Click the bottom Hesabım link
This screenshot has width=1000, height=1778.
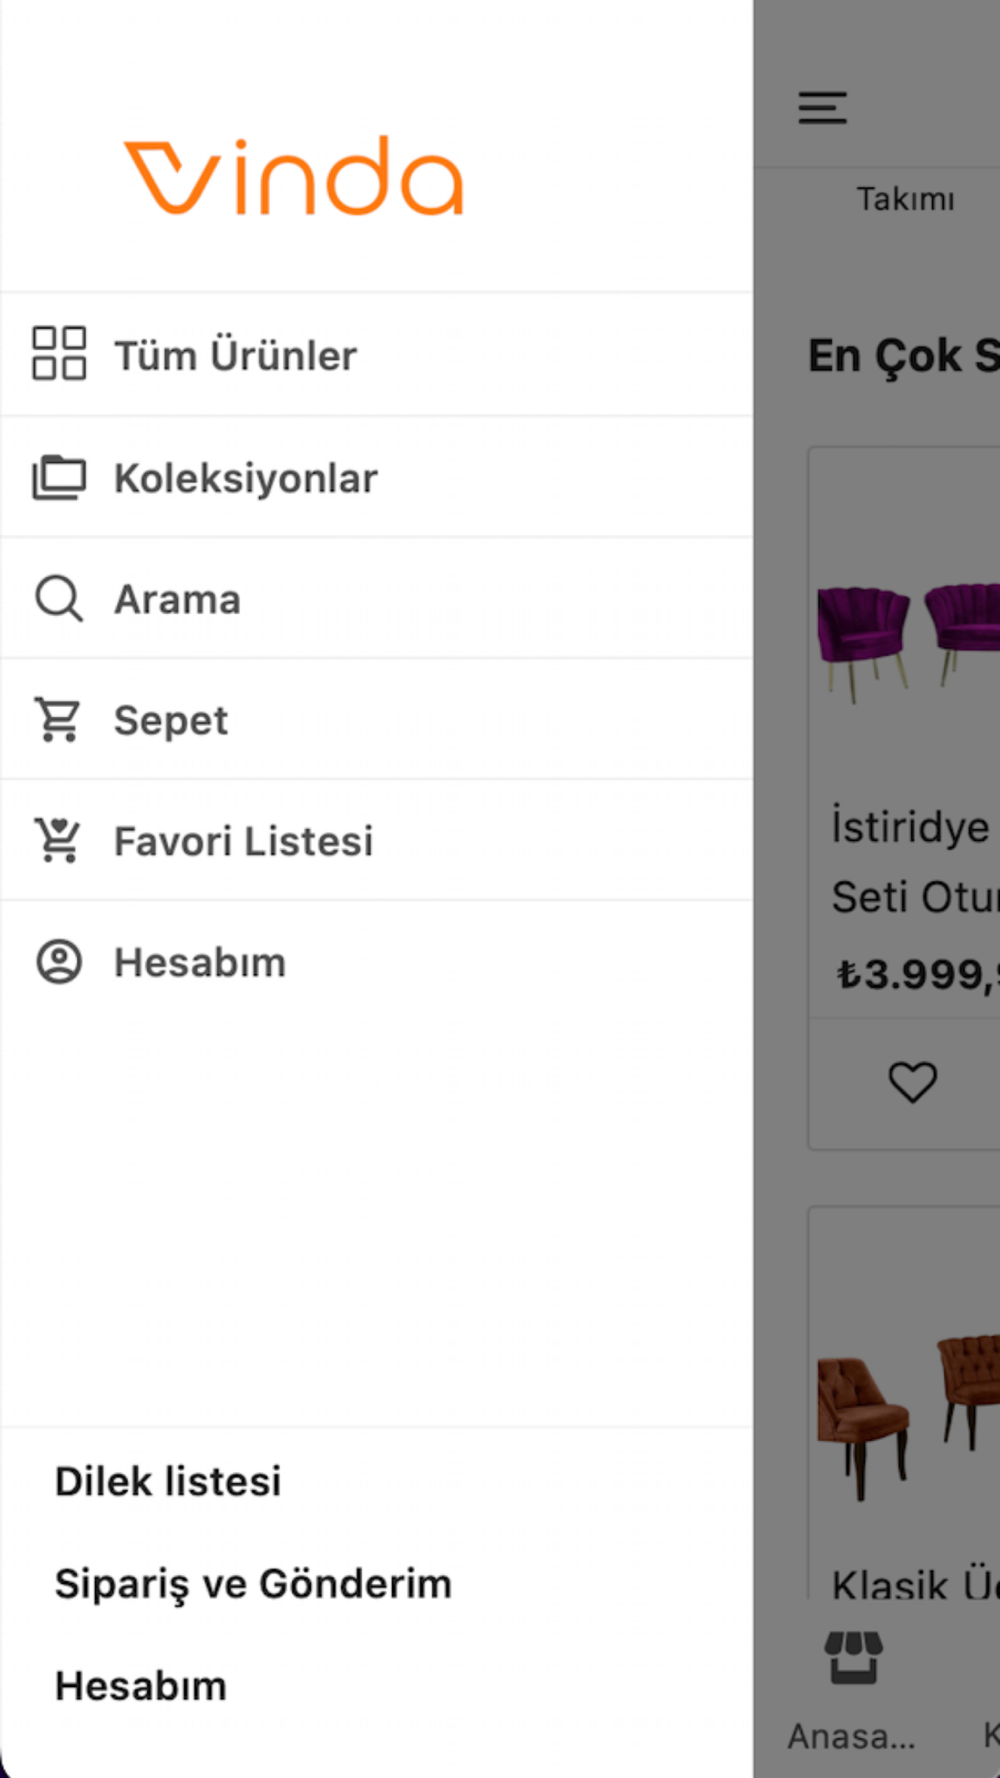(x=141, y=1686)
